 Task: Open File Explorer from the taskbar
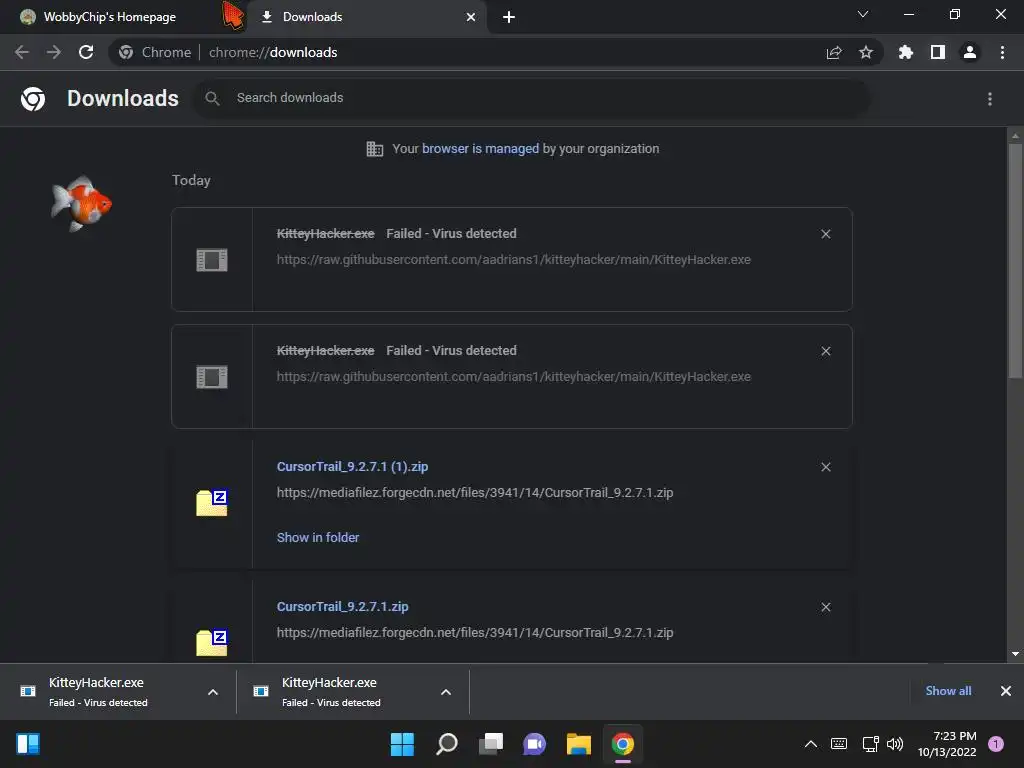(579, 744)
